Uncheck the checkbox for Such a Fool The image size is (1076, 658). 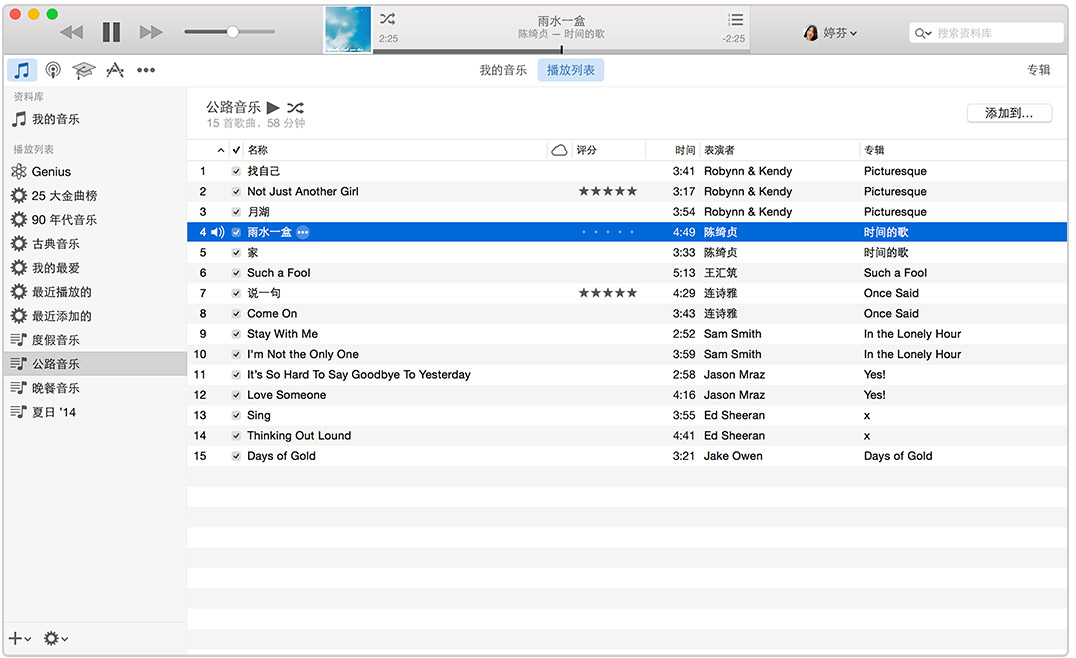[x=236, y=273]
